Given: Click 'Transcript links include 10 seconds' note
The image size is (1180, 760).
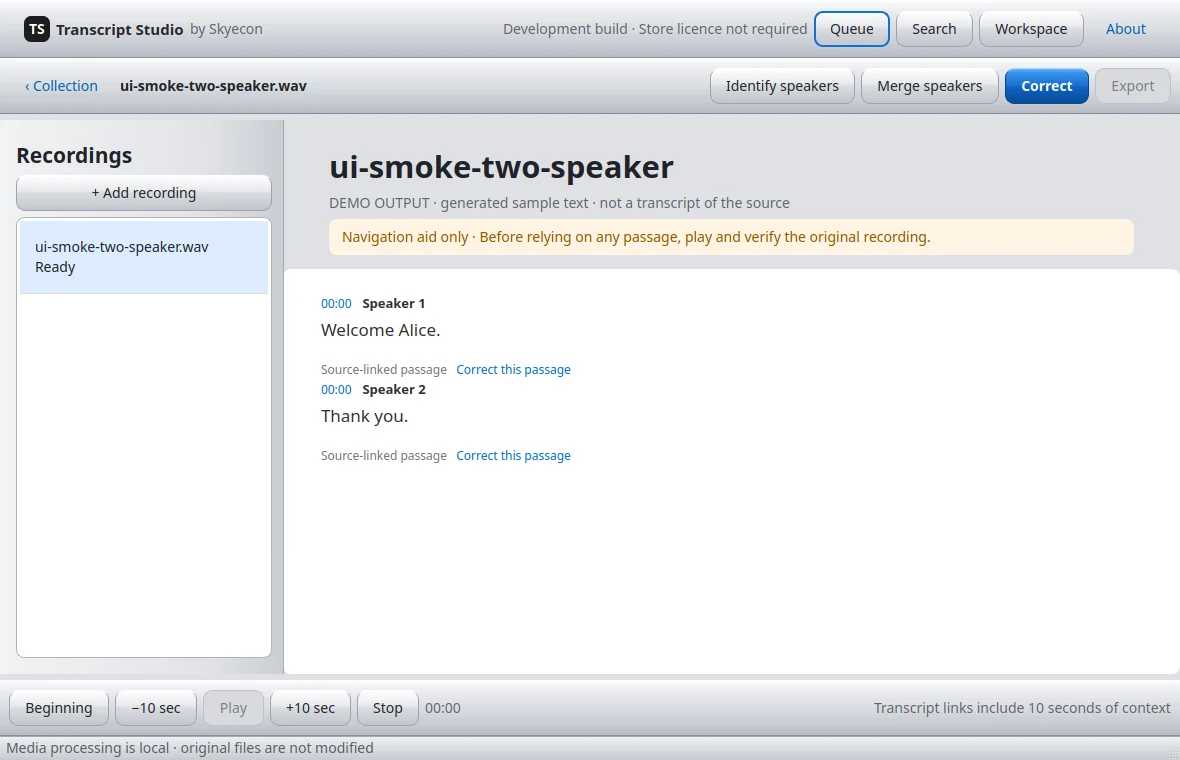Looking at the screenshot, I should coord(1022,708).
